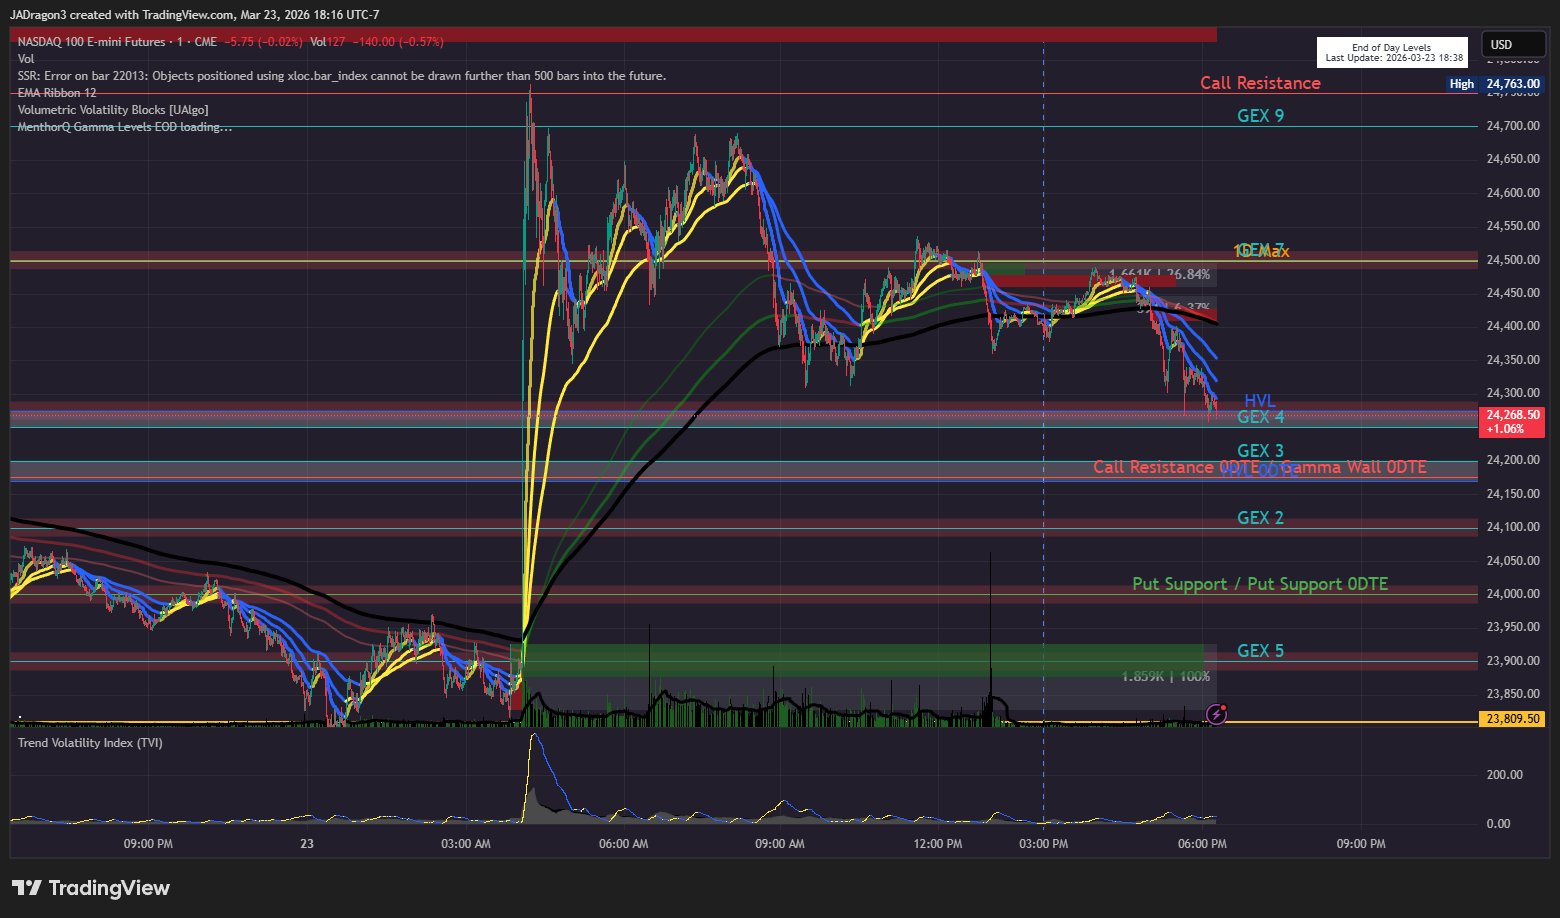Click the SSR error message legend line
Image resolution: width=1560 pixels, height=918 pixels.
click(x=342, y=76)
